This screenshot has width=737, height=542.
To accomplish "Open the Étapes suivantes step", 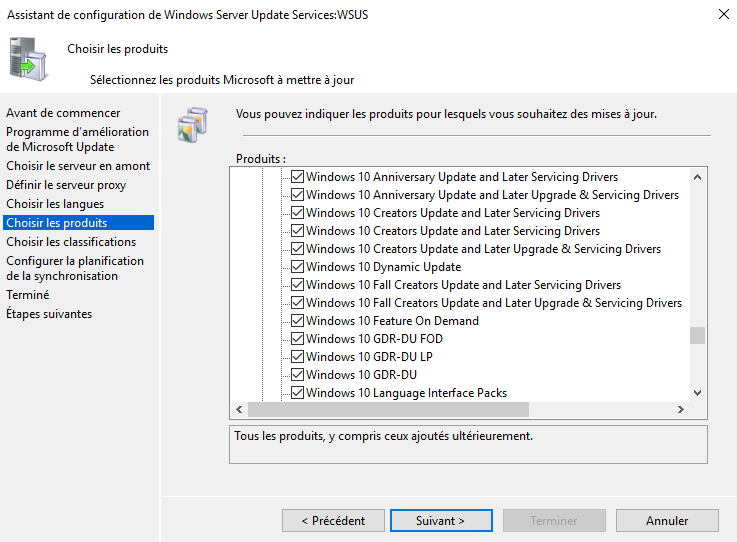I will [49, 314].
